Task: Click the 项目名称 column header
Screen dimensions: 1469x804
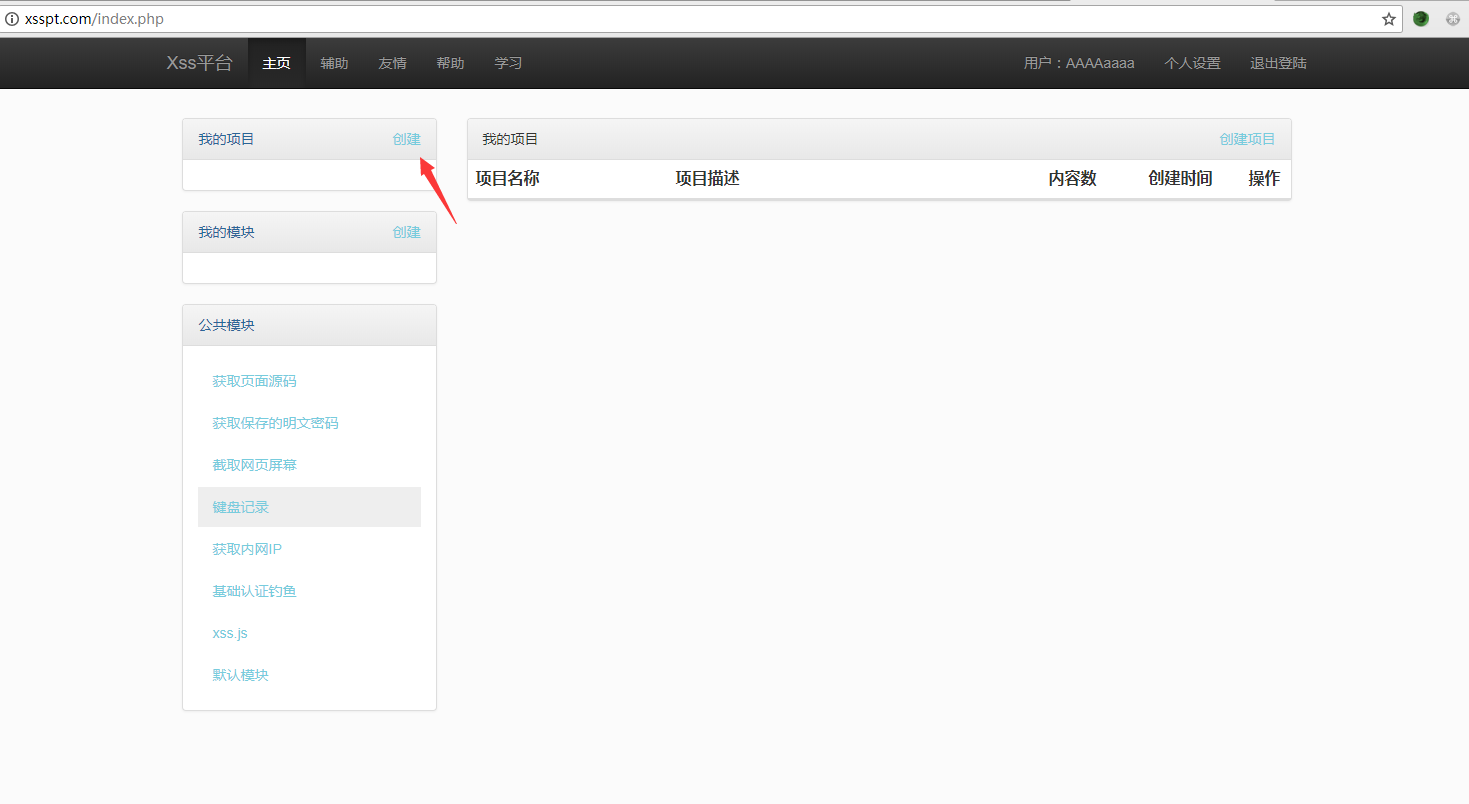Action: [507, 178]
